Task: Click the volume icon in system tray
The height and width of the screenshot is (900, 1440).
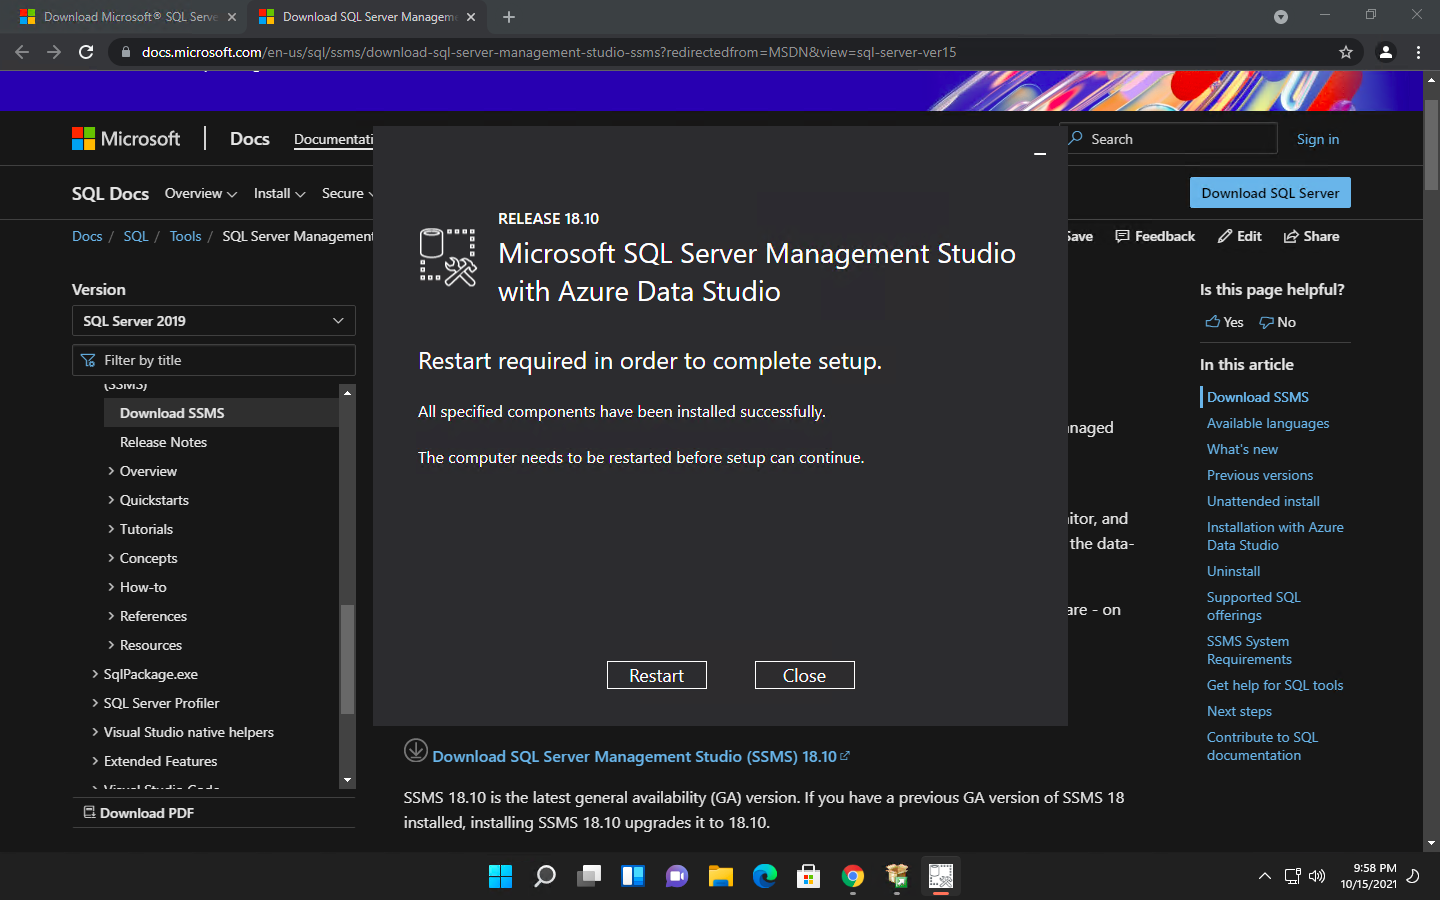Action: tap(1317, 876)
